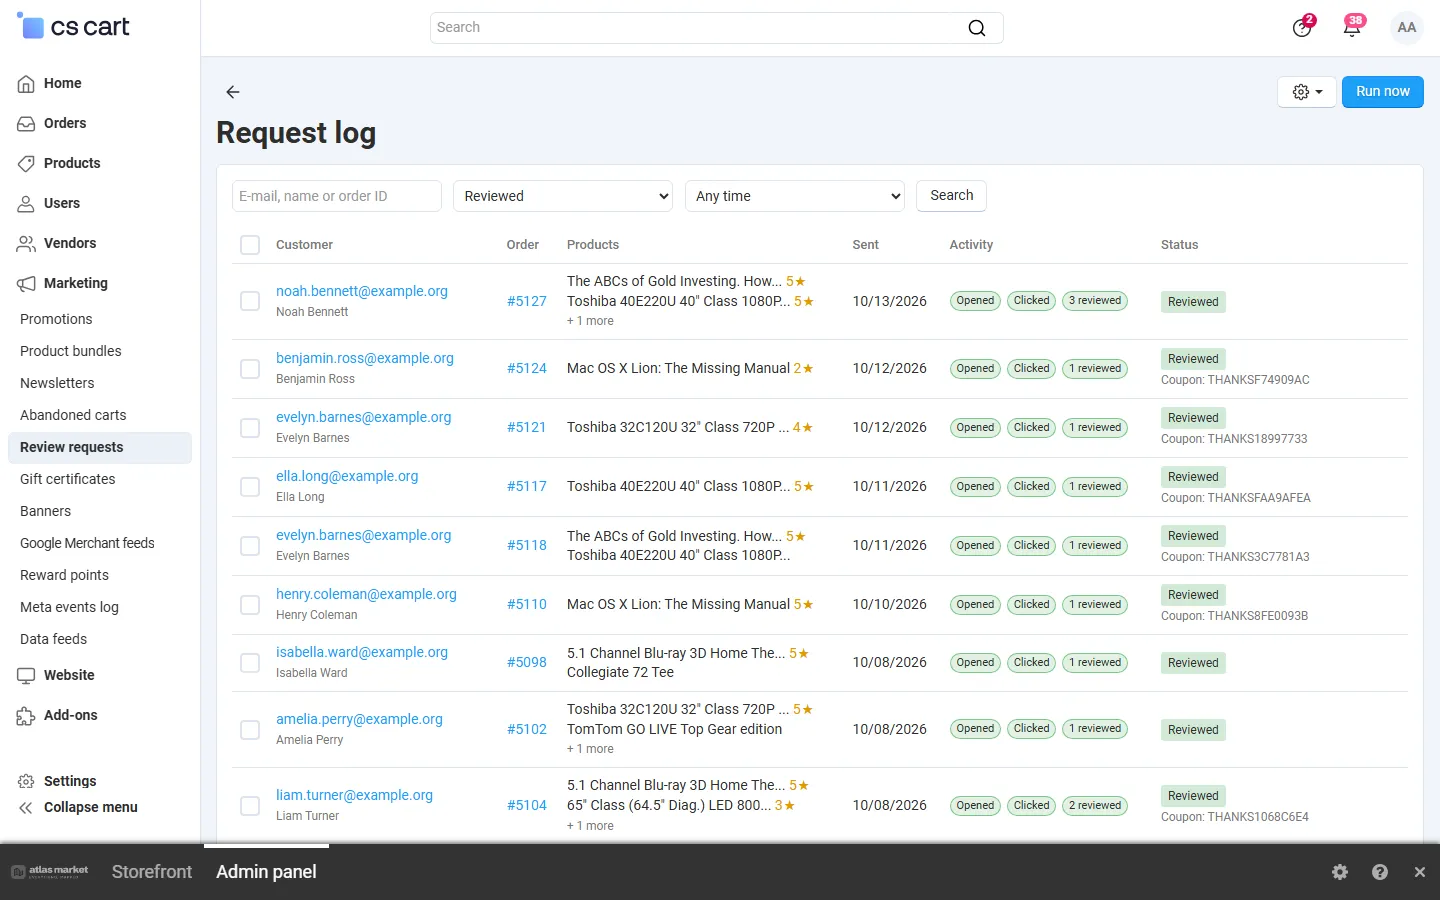Collapse the sidebar menu

78,808
